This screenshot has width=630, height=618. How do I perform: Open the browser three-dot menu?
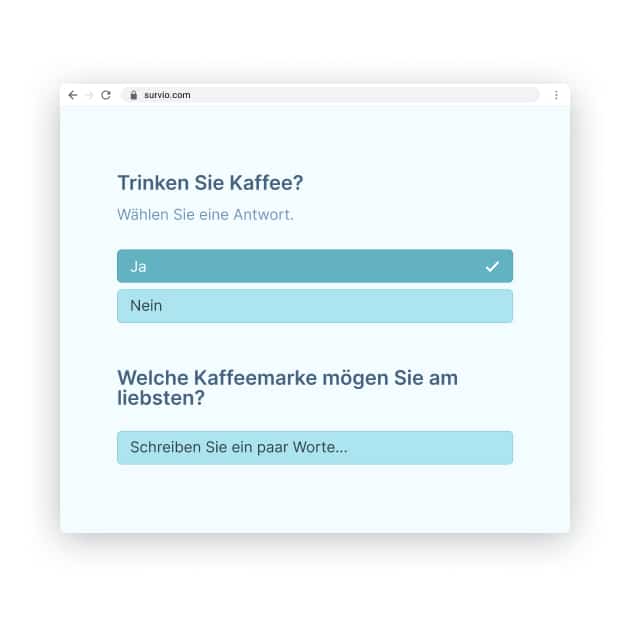coord(556,95)
